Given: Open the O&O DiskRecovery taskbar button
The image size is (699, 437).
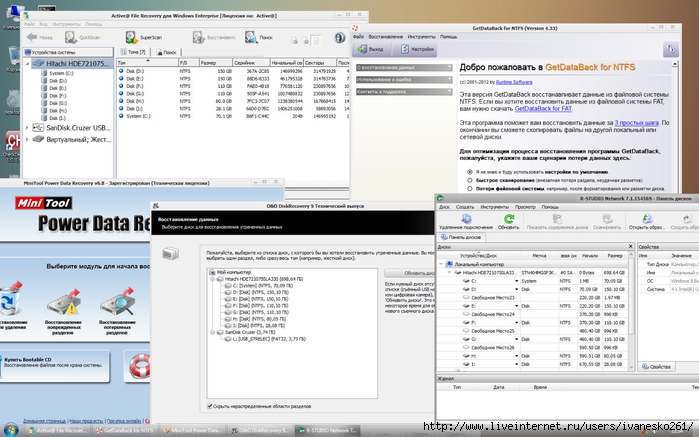Looking at the screenshot, I should click(259, 430).
